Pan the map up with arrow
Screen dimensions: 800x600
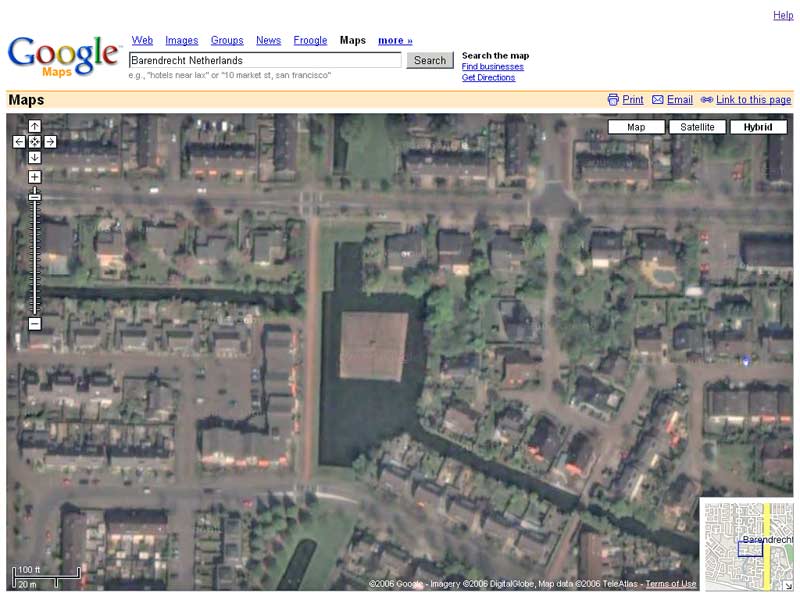[34, 126]
